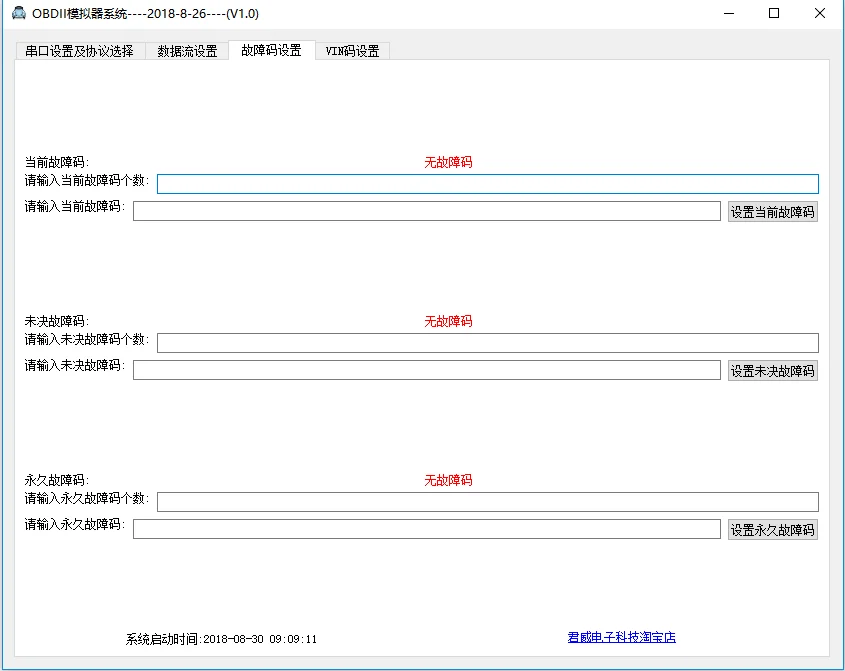Screen dimensions: 845x671
Task: Click the 请输入未决故障码 input field
Action: 427,370
